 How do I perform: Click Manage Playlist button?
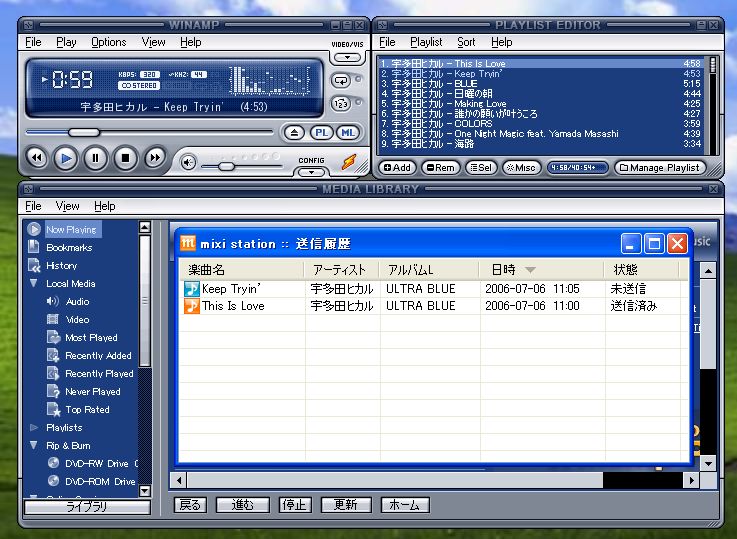[x=660, y=168]
